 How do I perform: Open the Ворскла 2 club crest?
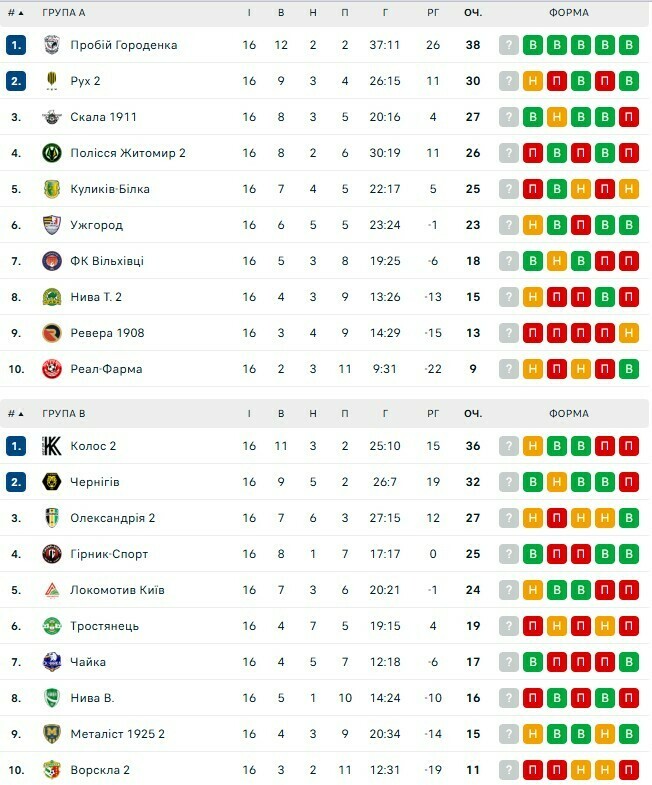pyautogui.click(x=52, y=770)
